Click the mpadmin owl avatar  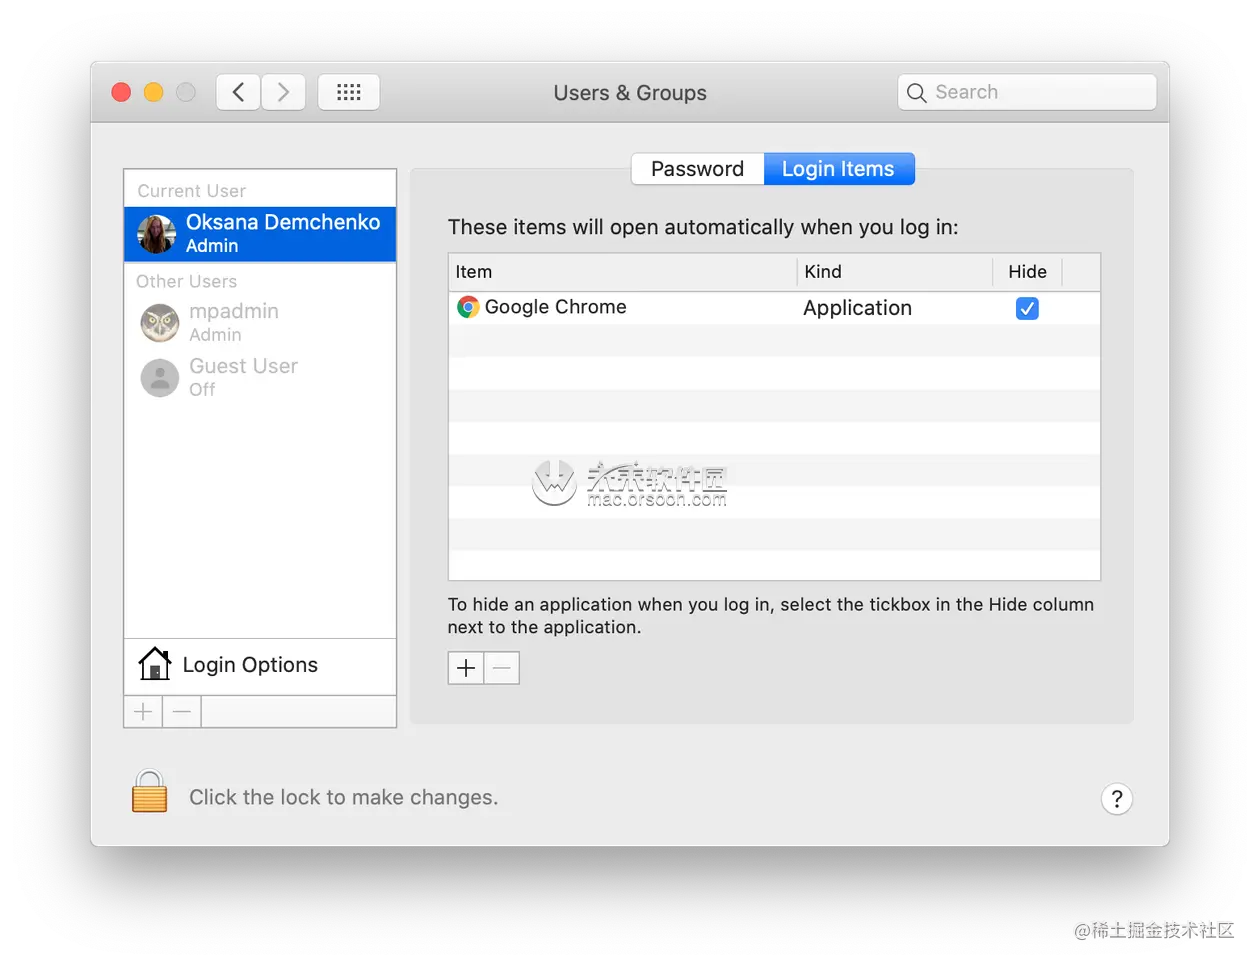160,323
